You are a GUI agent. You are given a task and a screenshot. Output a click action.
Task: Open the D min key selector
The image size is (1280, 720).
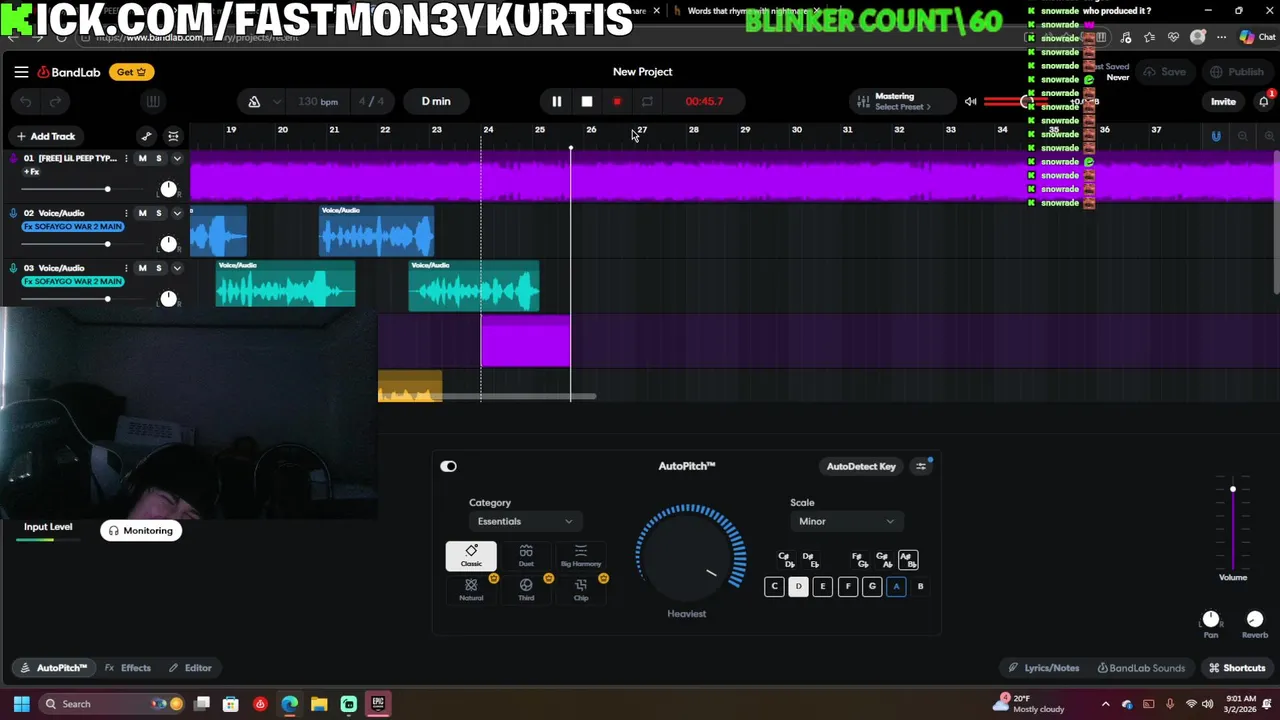click(436, 101)
